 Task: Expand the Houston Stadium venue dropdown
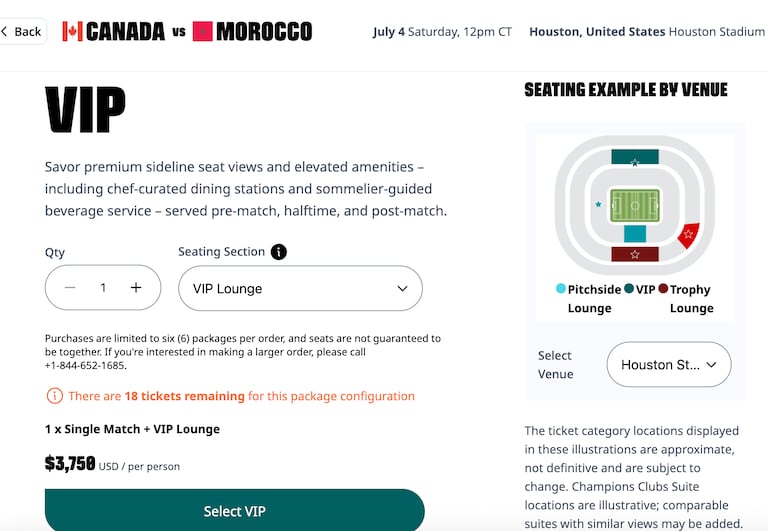669,365
